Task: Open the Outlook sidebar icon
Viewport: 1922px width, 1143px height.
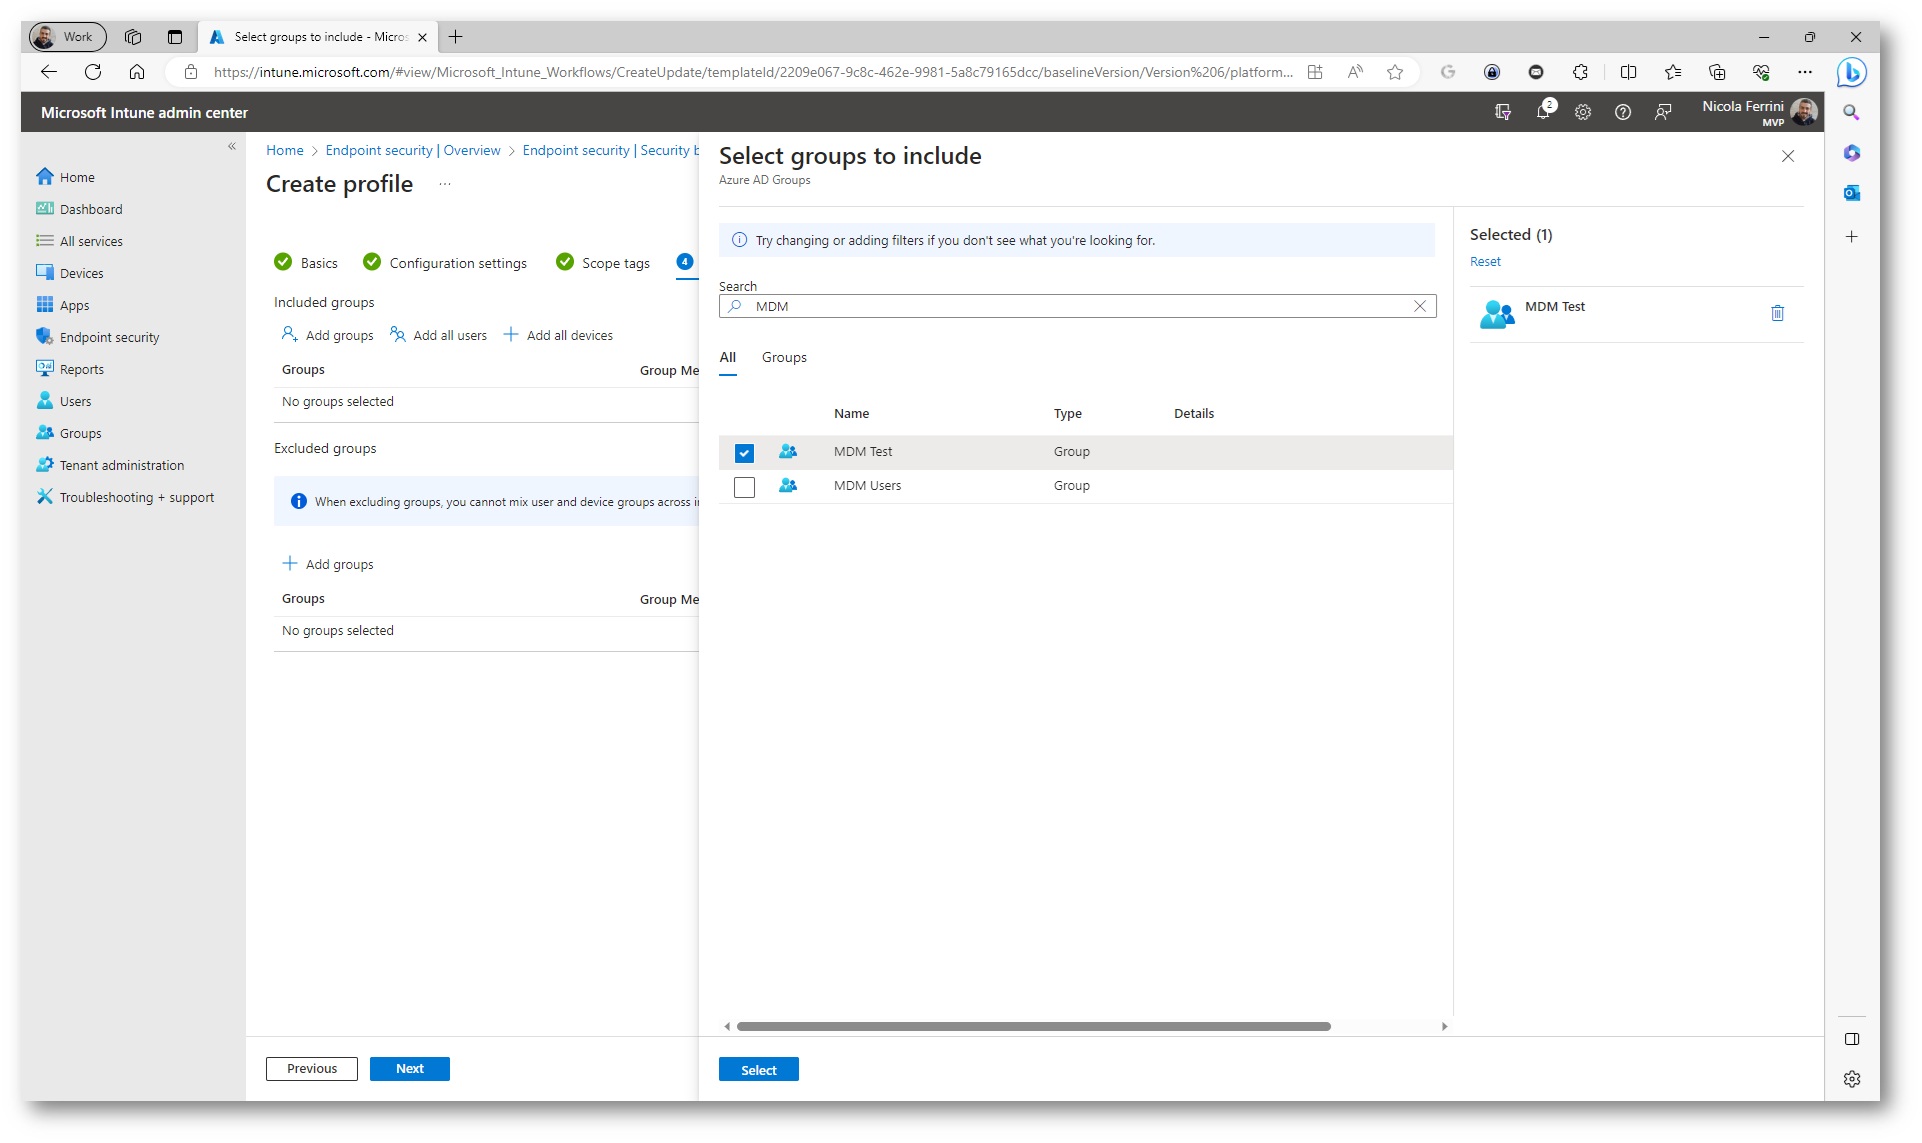Action: 1852,193
